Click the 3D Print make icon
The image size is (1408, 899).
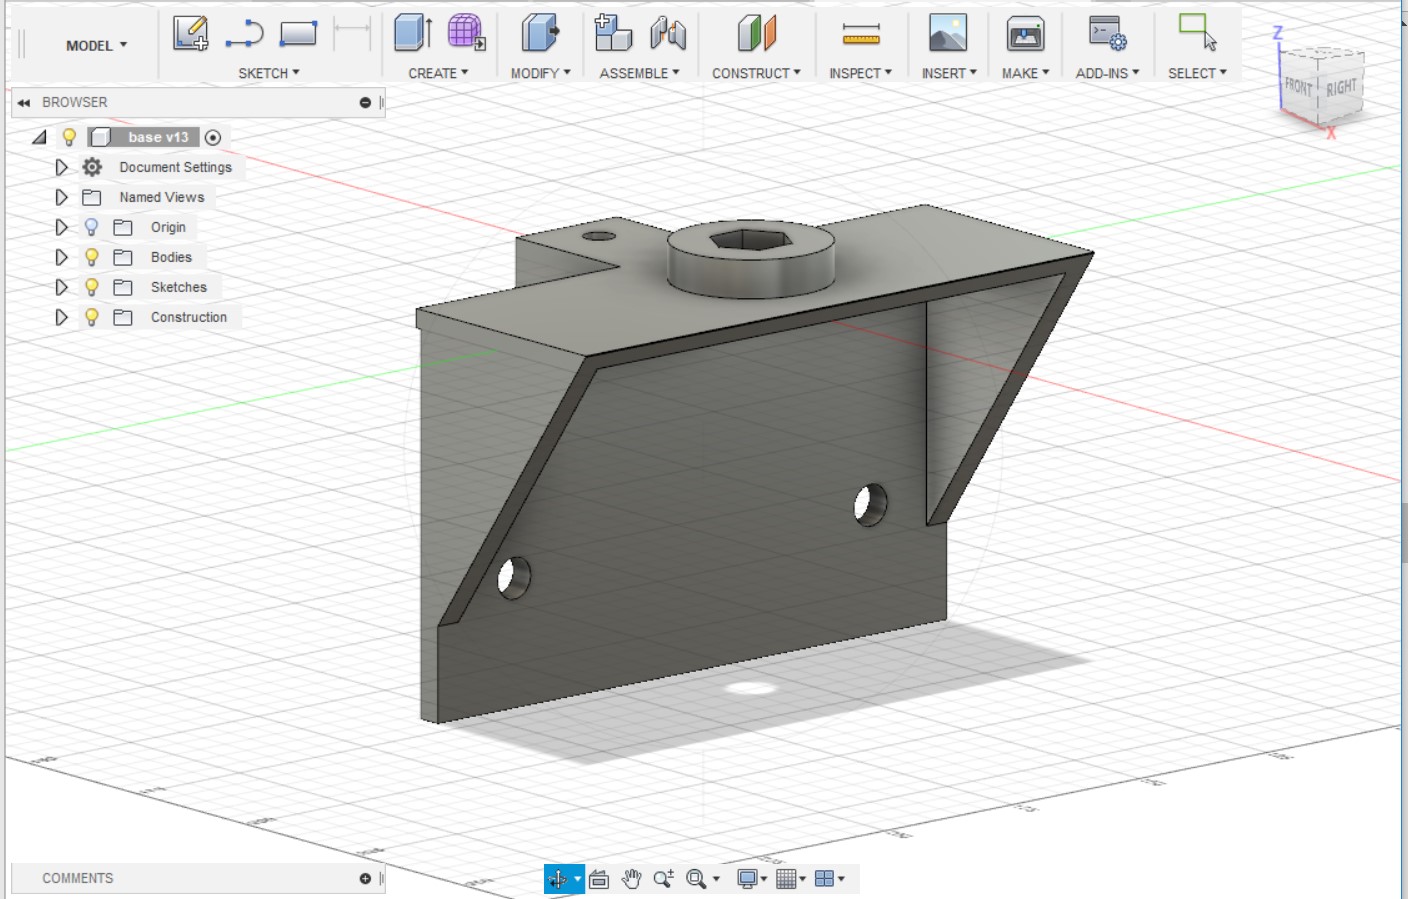coord(1025,35)
